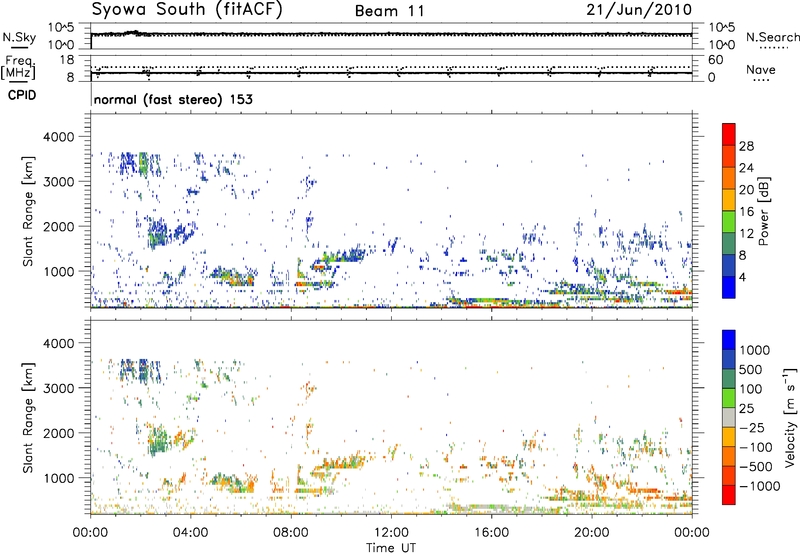The width and height of the screenshot is (800, 554).
Task: Click the 'Slant Range [km]' label of velocity panel
Action: coord(28,417)
